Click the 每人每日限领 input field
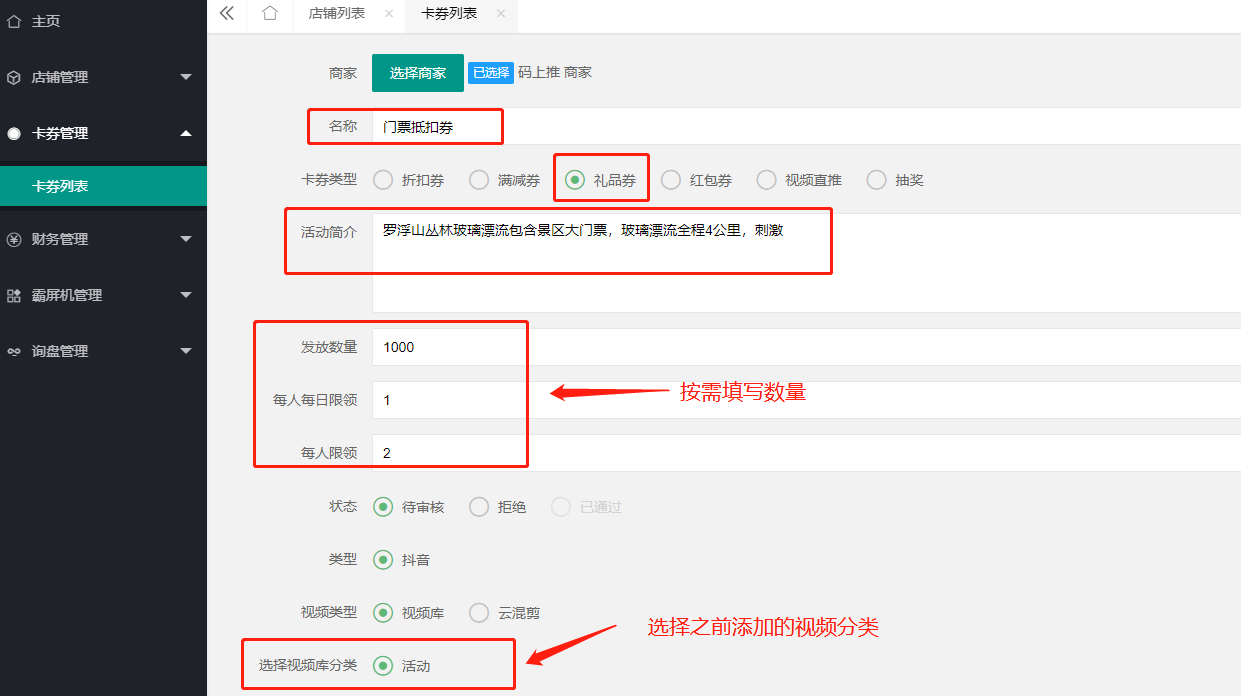The image size is (1241, 696). pos(806,400)
